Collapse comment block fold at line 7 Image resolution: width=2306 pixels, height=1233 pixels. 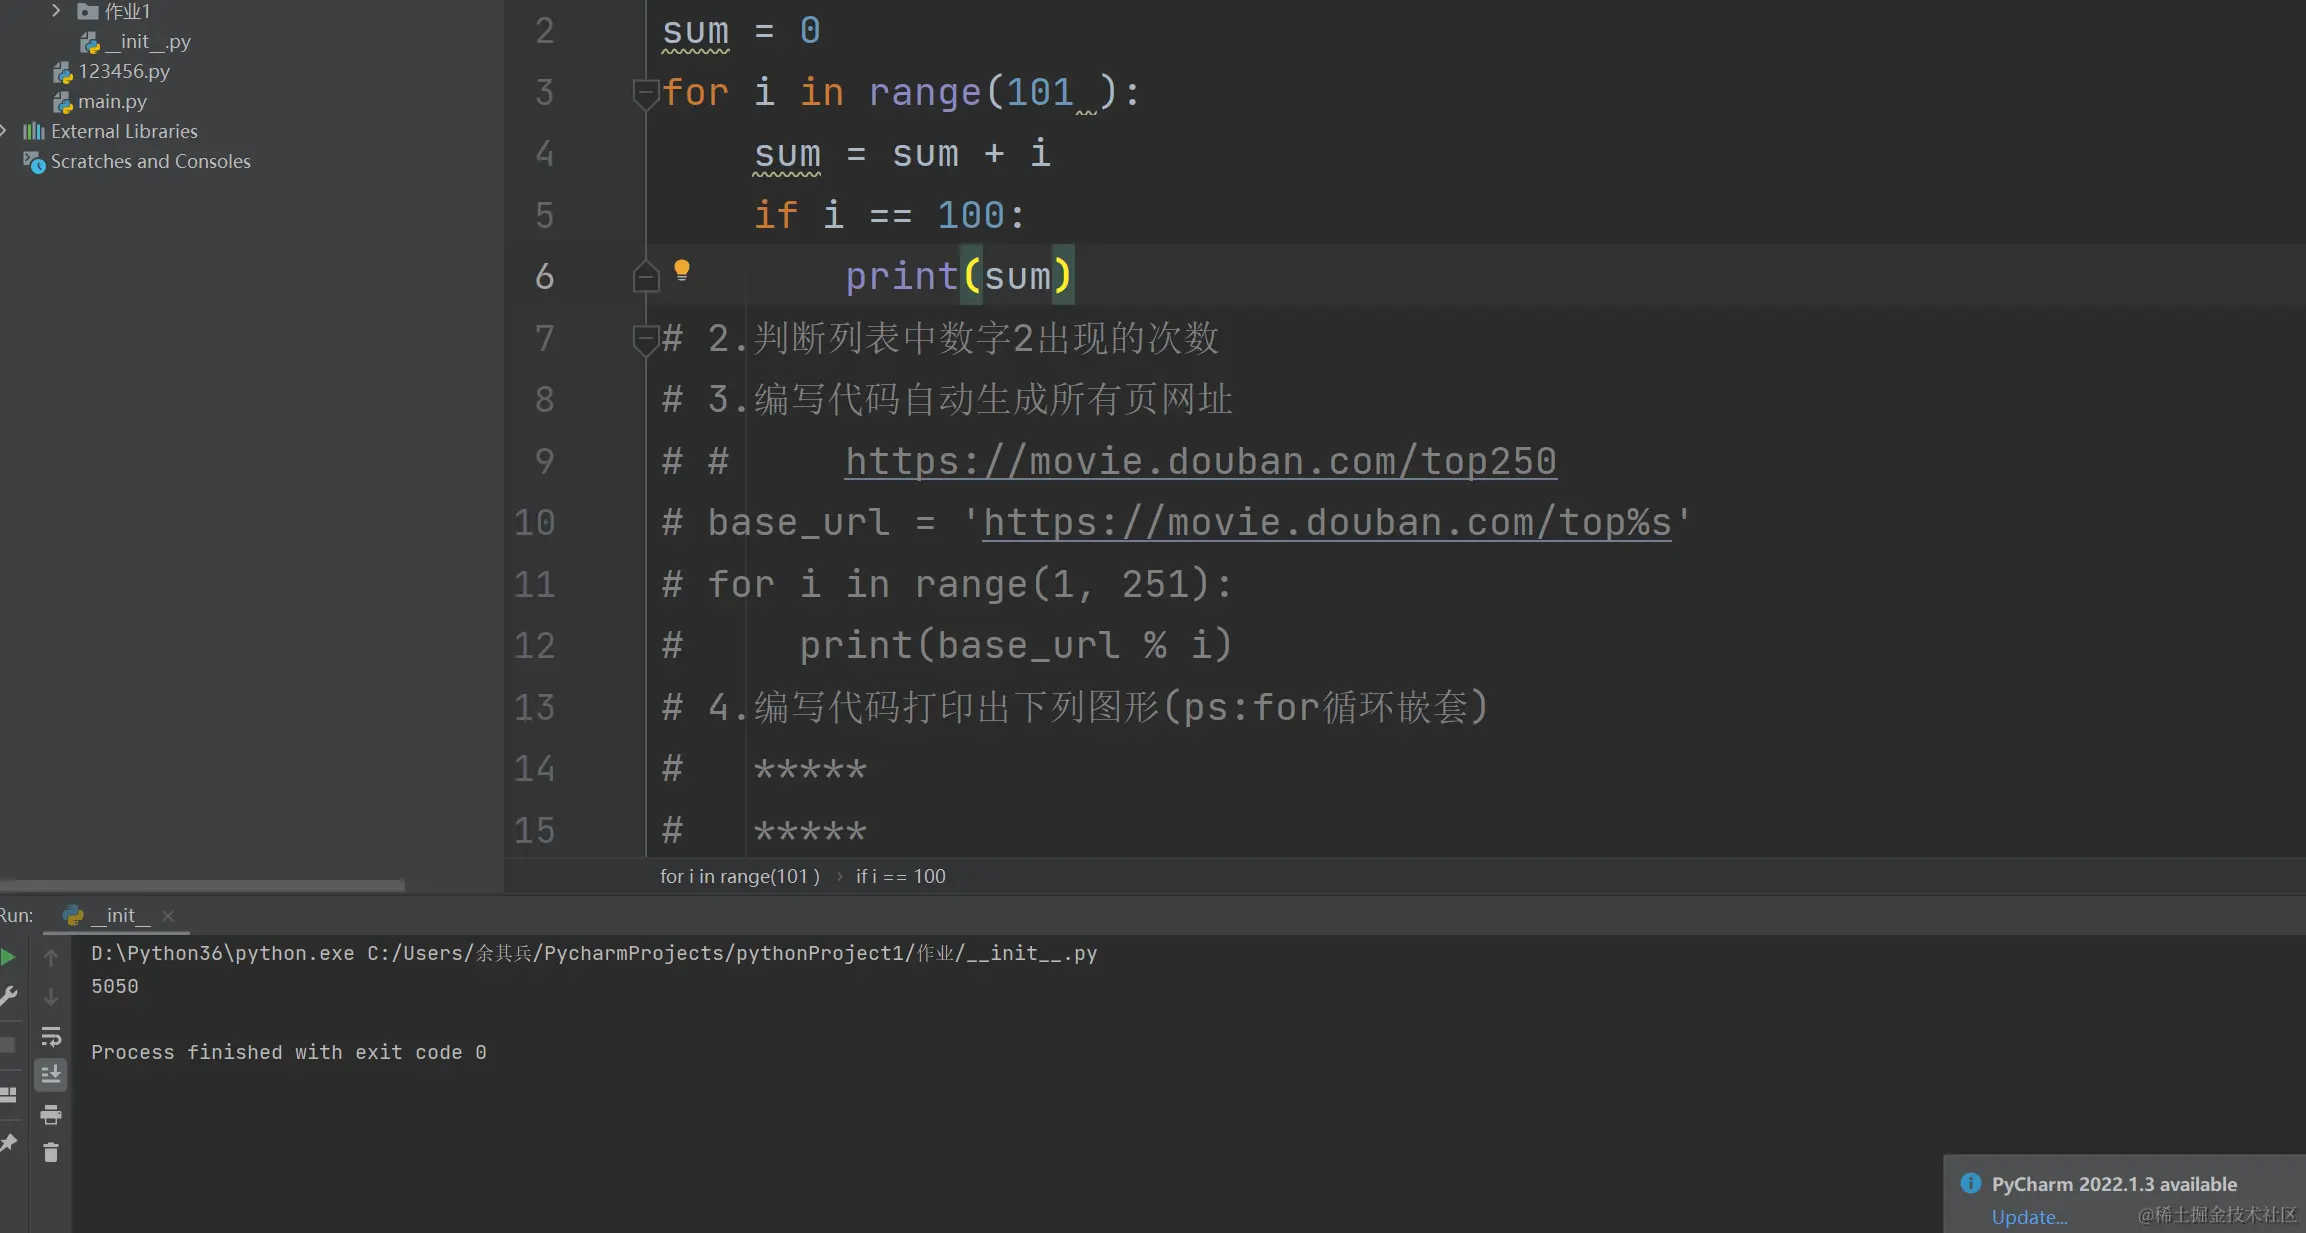(645, 339)
